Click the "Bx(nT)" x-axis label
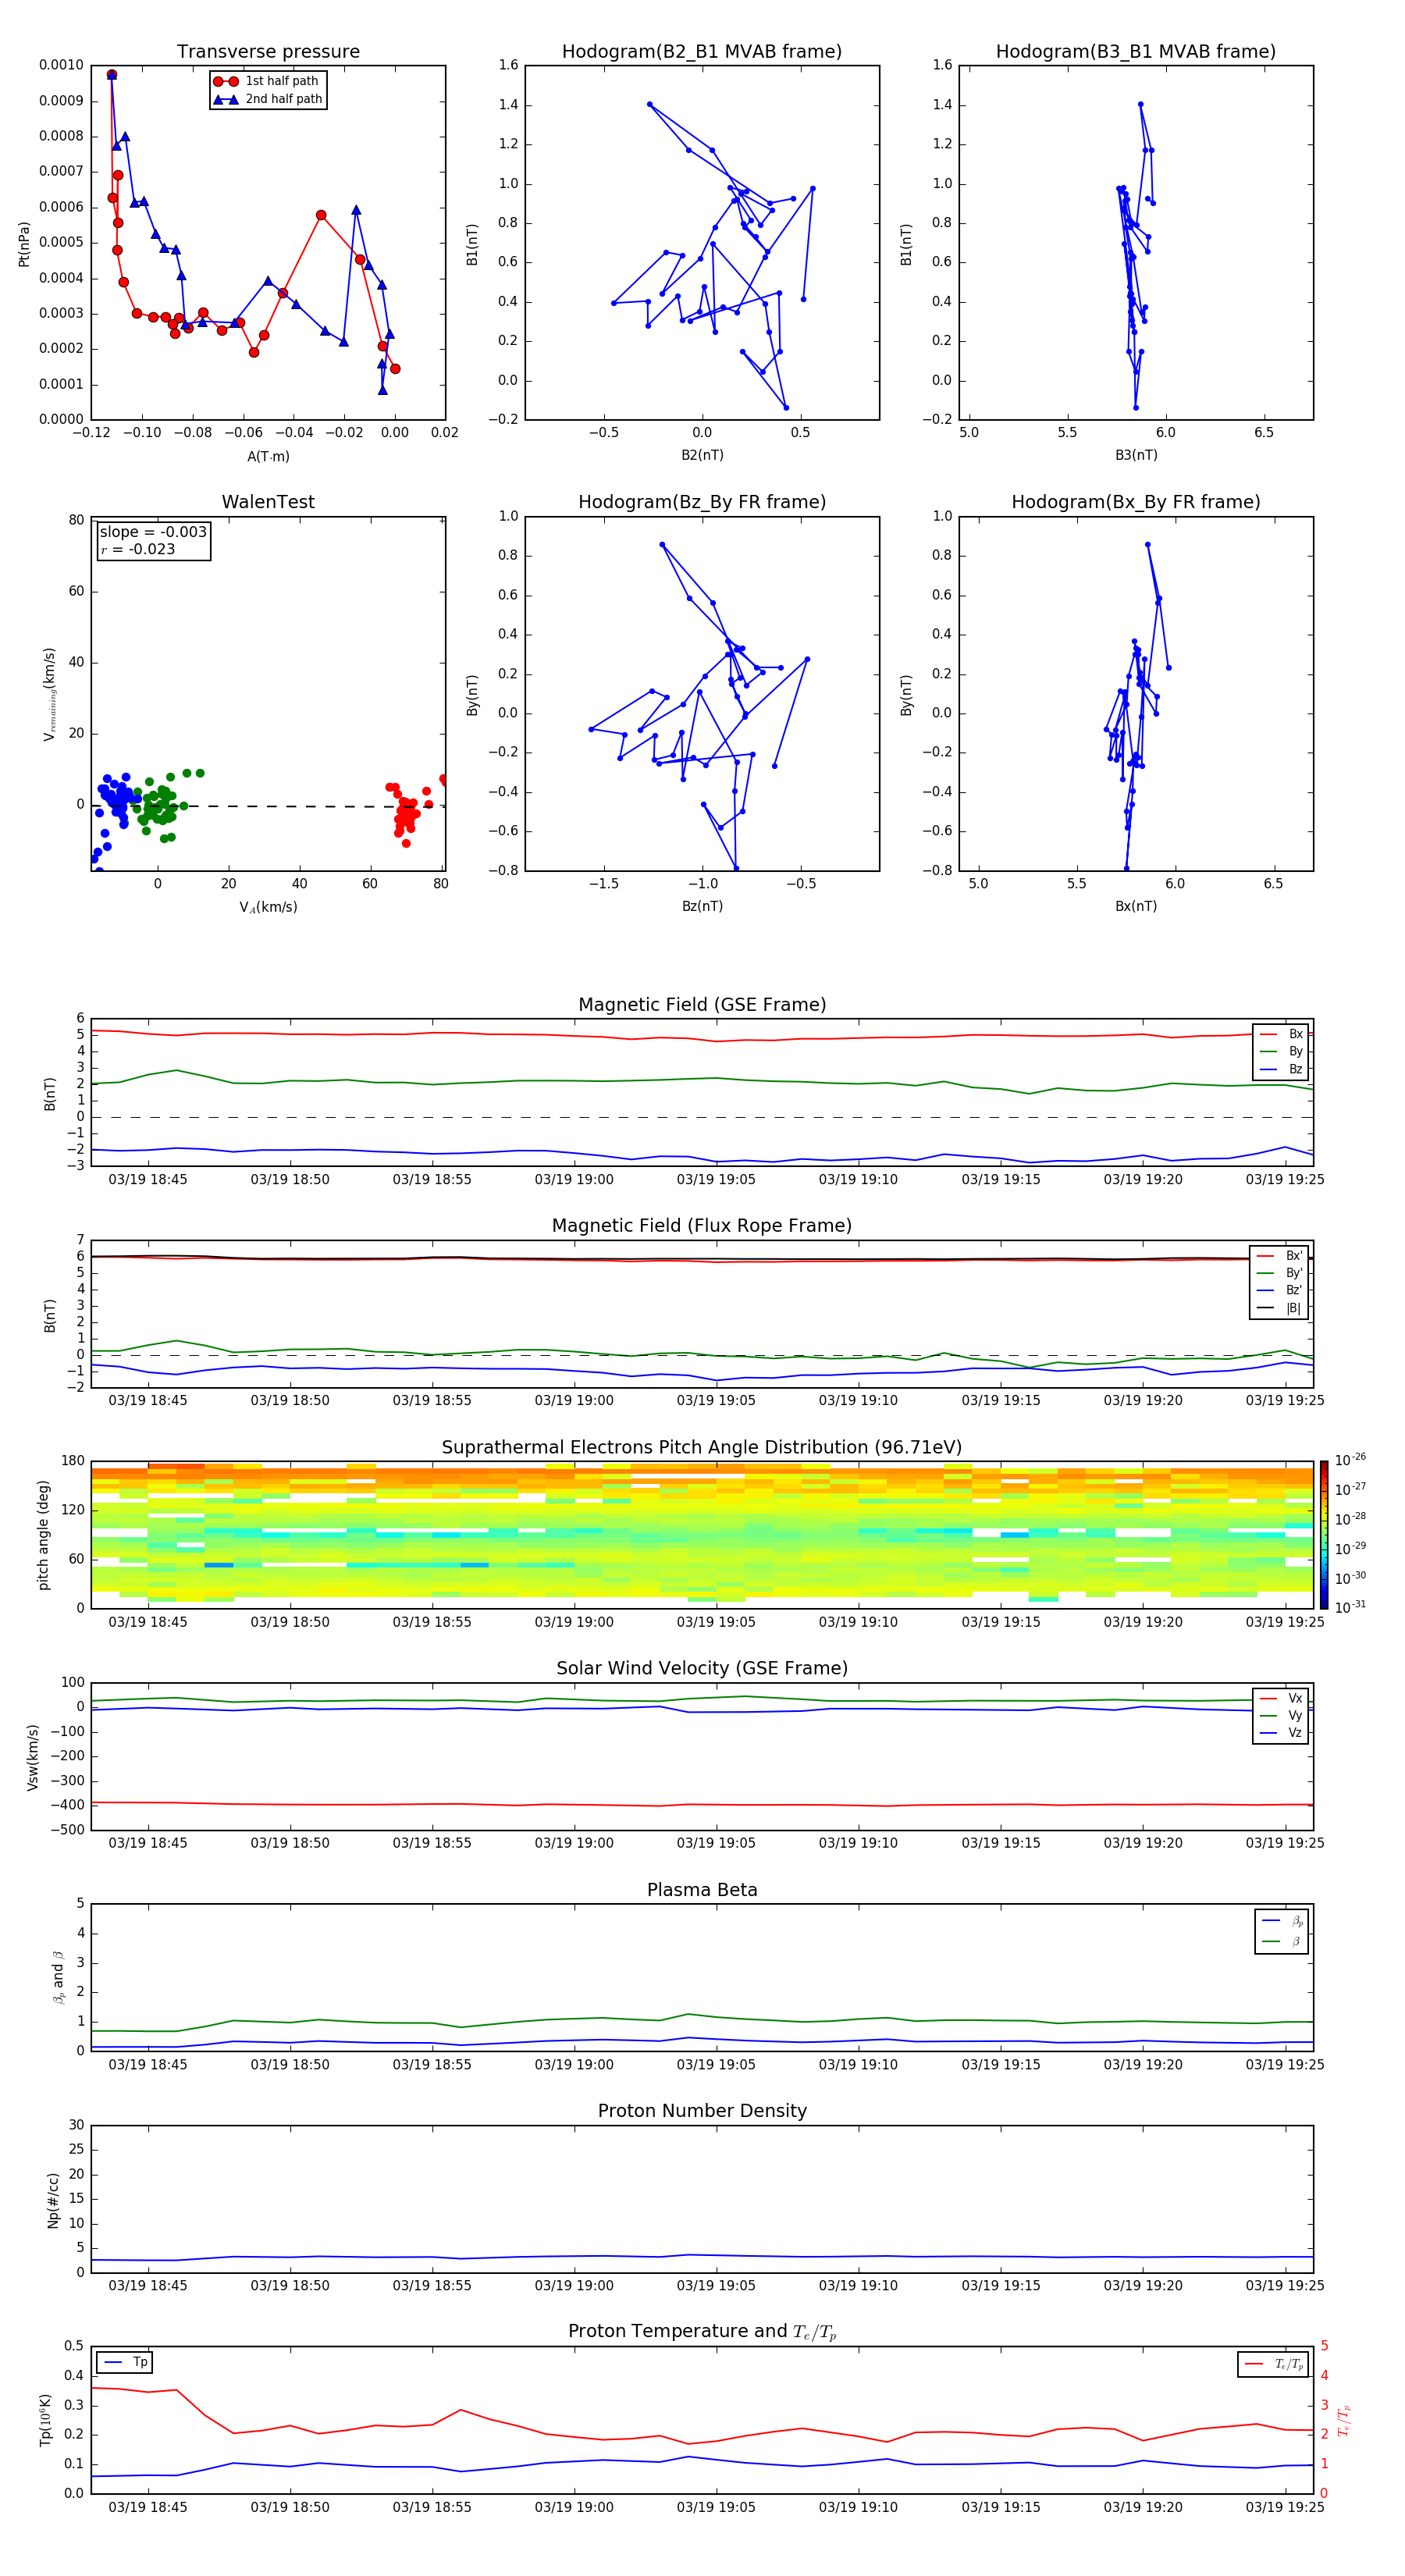 (1136, 906)
